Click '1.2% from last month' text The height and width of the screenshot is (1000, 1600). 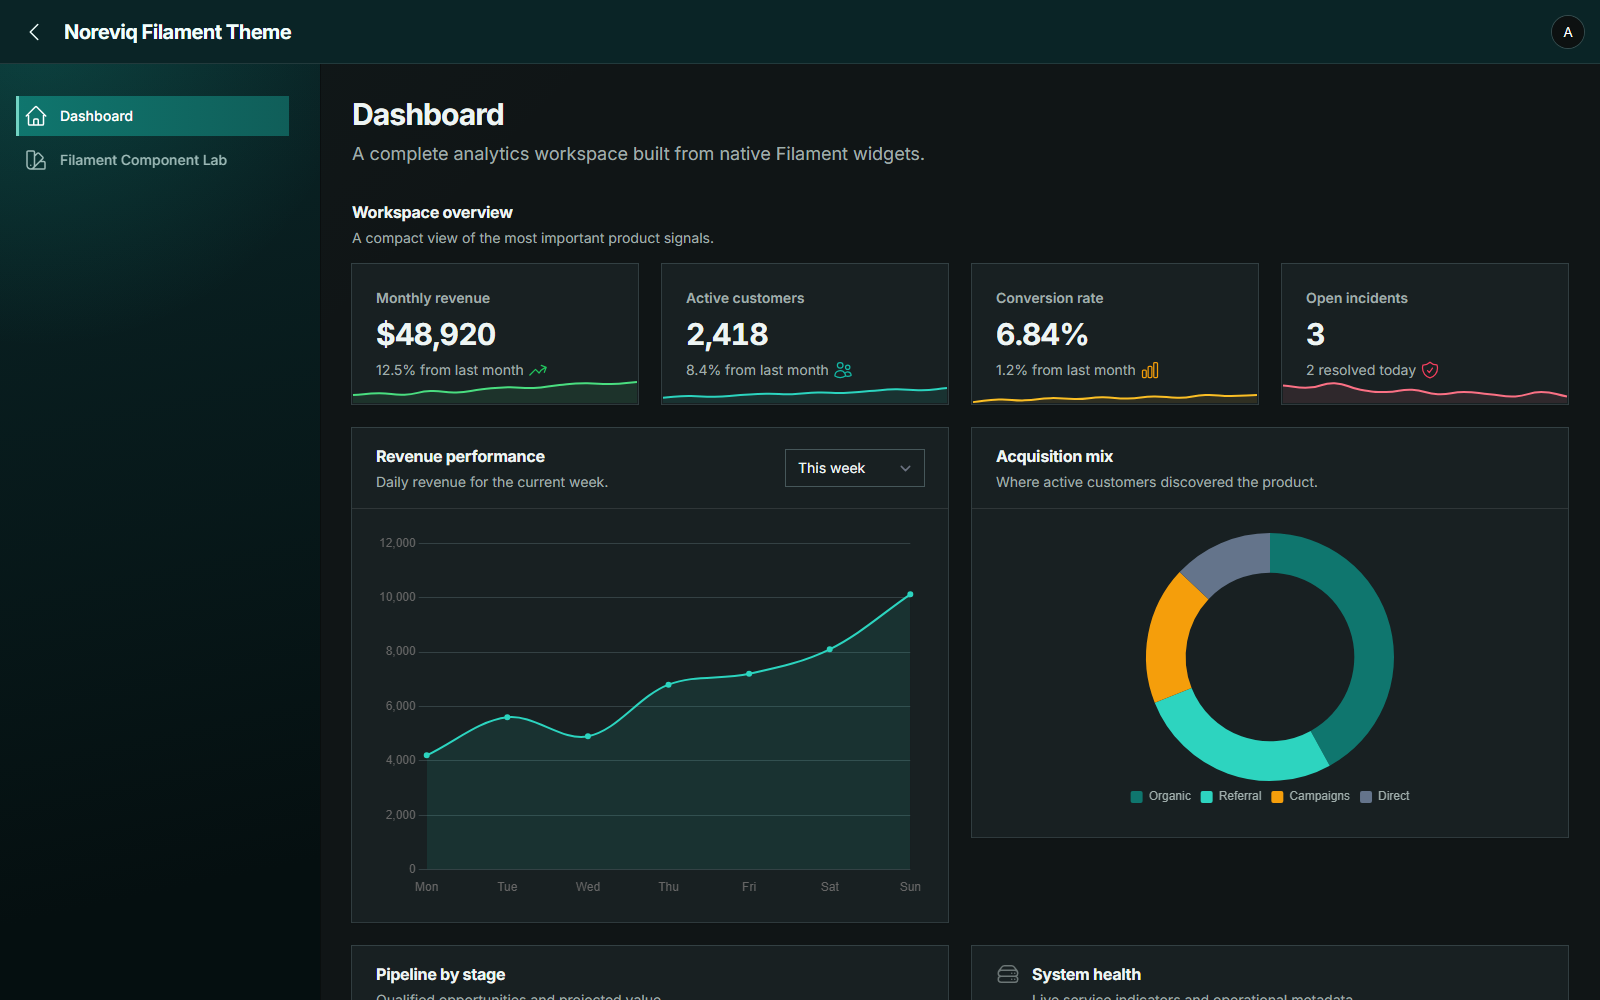click(x=1066, y=370)
